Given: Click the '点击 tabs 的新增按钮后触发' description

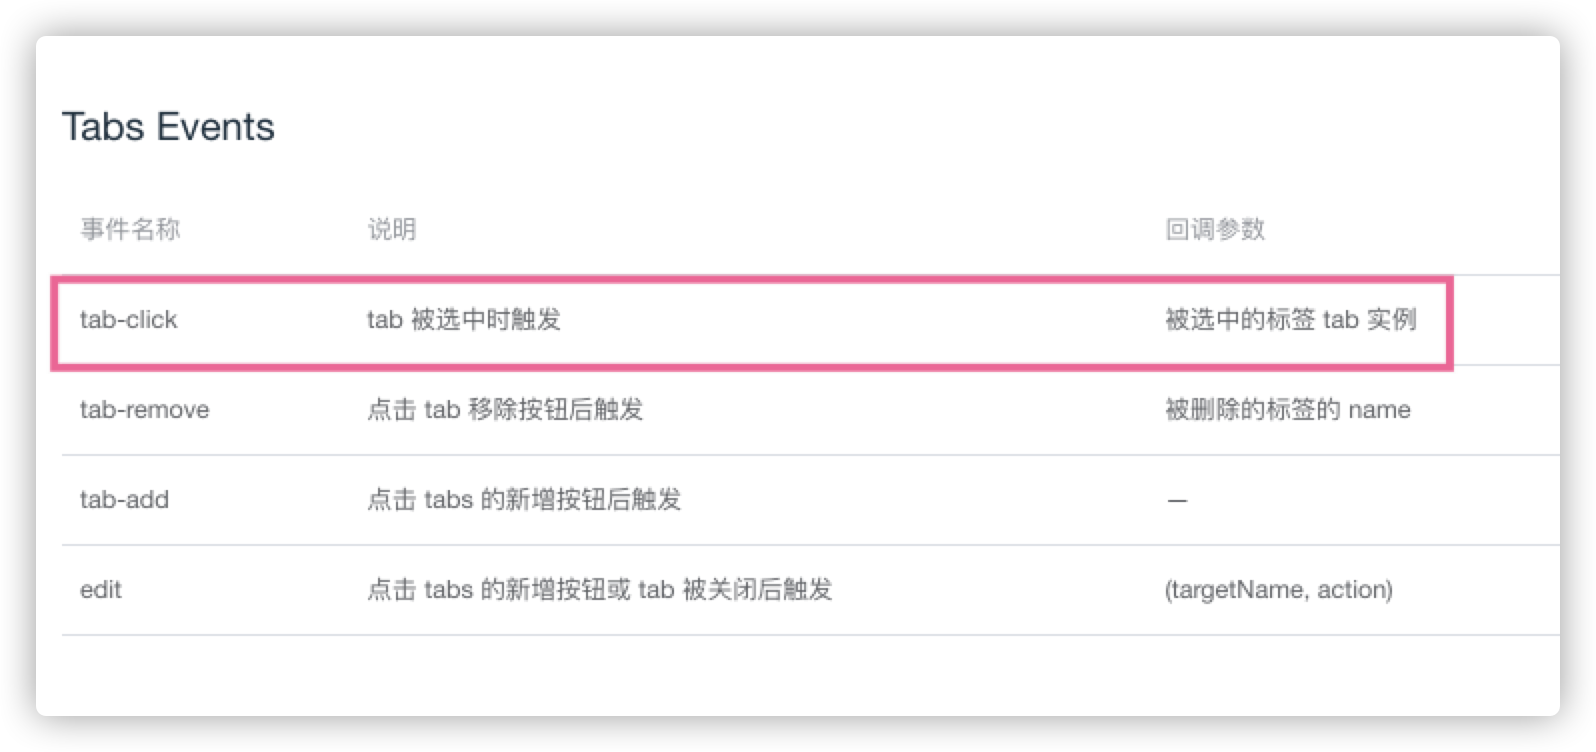Looking at the screenshot, I should [x=524, y=500].
